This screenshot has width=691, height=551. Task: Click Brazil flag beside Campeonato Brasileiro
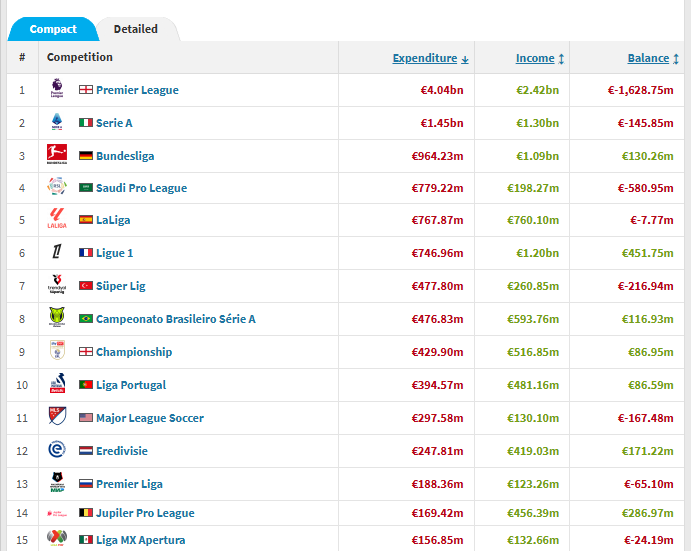click(85, 318)
